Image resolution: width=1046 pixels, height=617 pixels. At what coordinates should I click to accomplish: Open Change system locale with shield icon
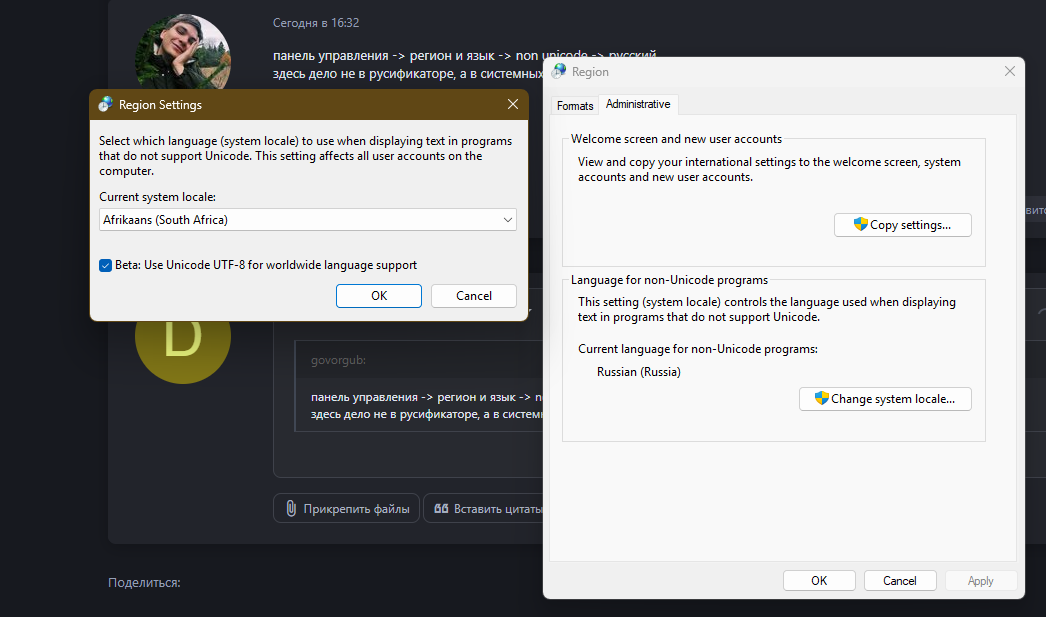[x=885, y=398]
